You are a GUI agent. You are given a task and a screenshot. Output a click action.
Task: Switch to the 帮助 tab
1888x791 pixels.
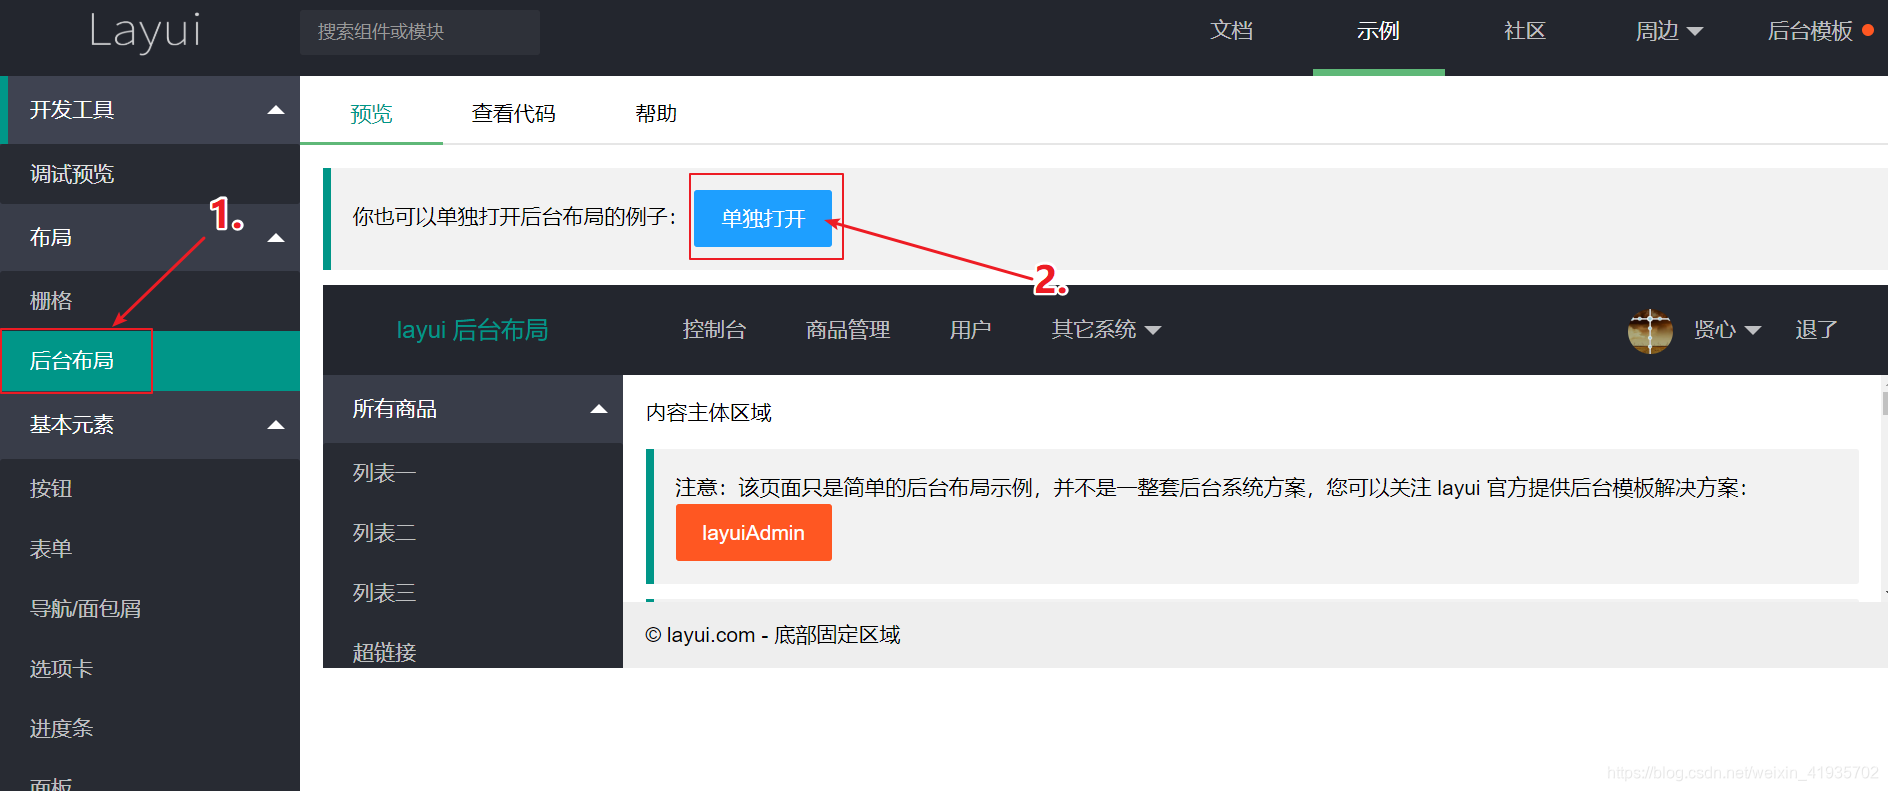coord(656,114)
